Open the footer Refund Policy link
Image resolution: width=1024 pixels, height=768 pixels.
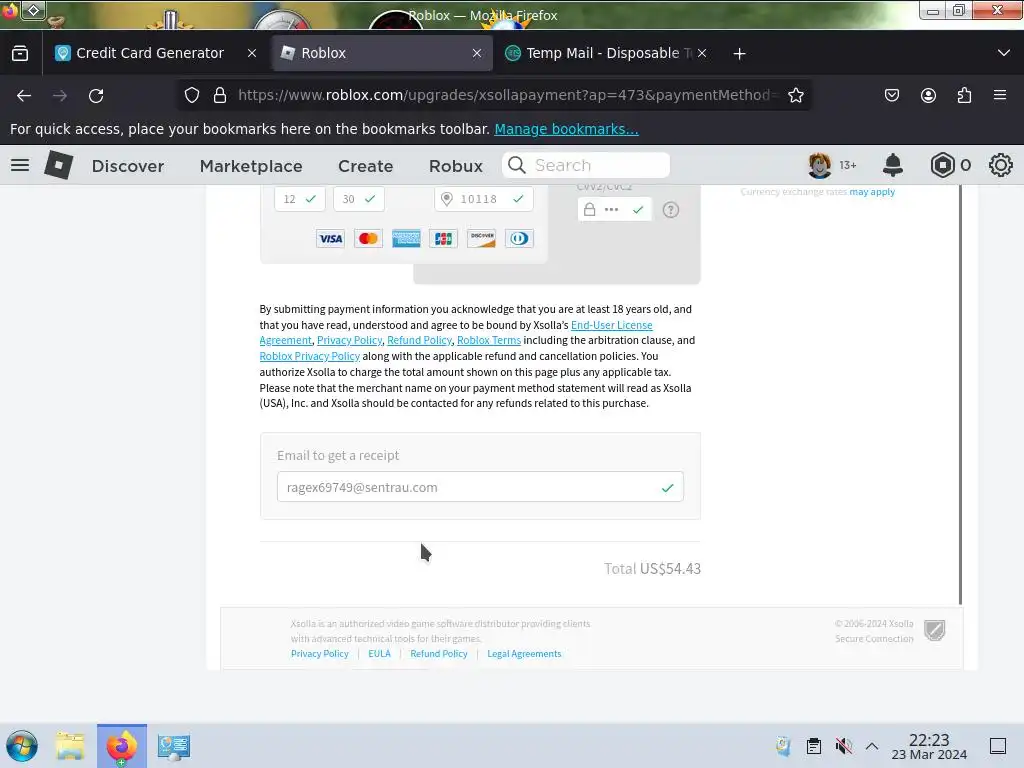(x=439, y=654)
